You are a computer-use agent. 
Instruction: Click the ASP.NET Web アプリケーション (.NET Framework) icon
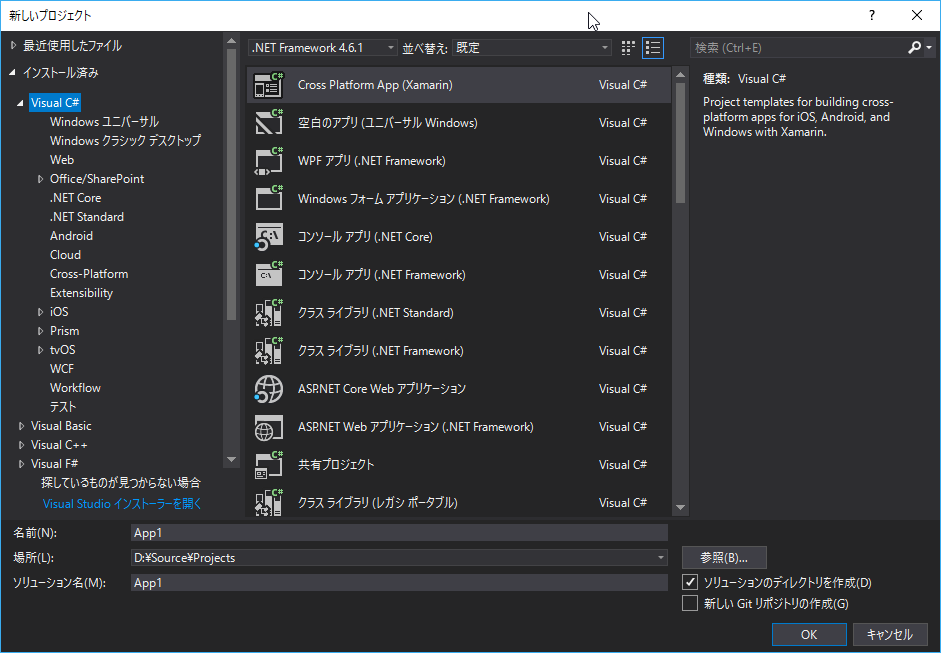(268, 427)
